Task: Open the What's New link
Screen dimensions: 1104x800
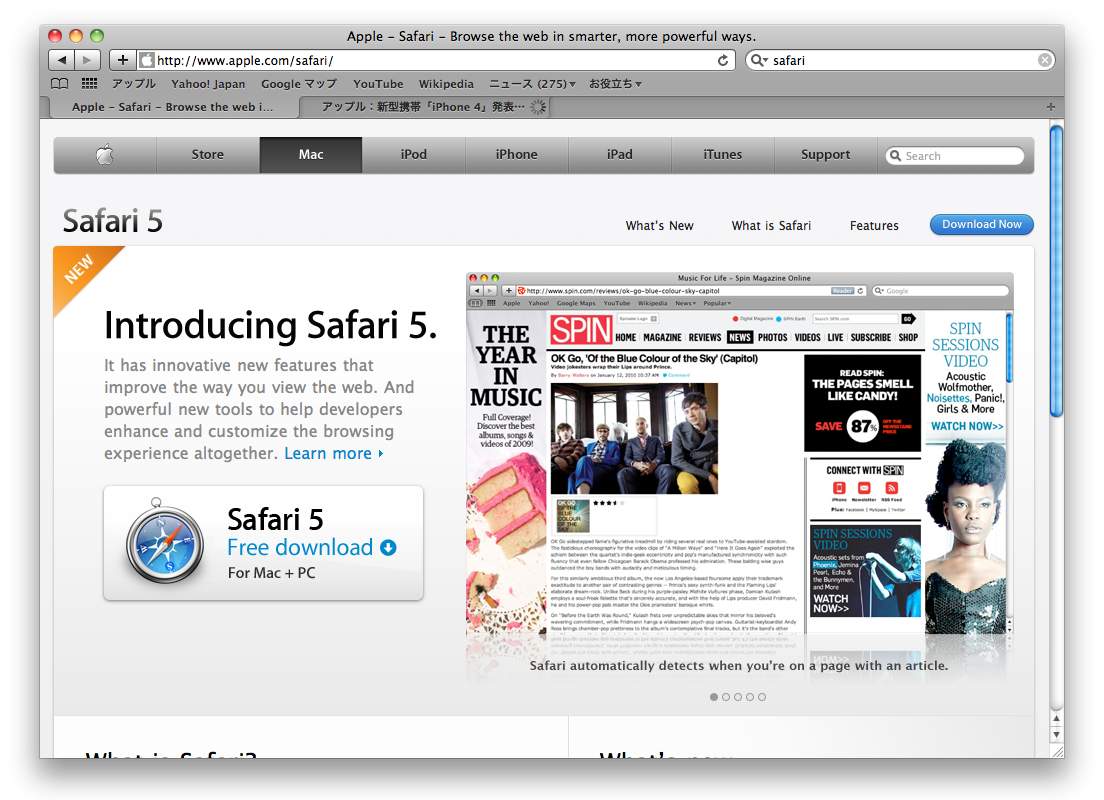Action: (x=660, y=226)
